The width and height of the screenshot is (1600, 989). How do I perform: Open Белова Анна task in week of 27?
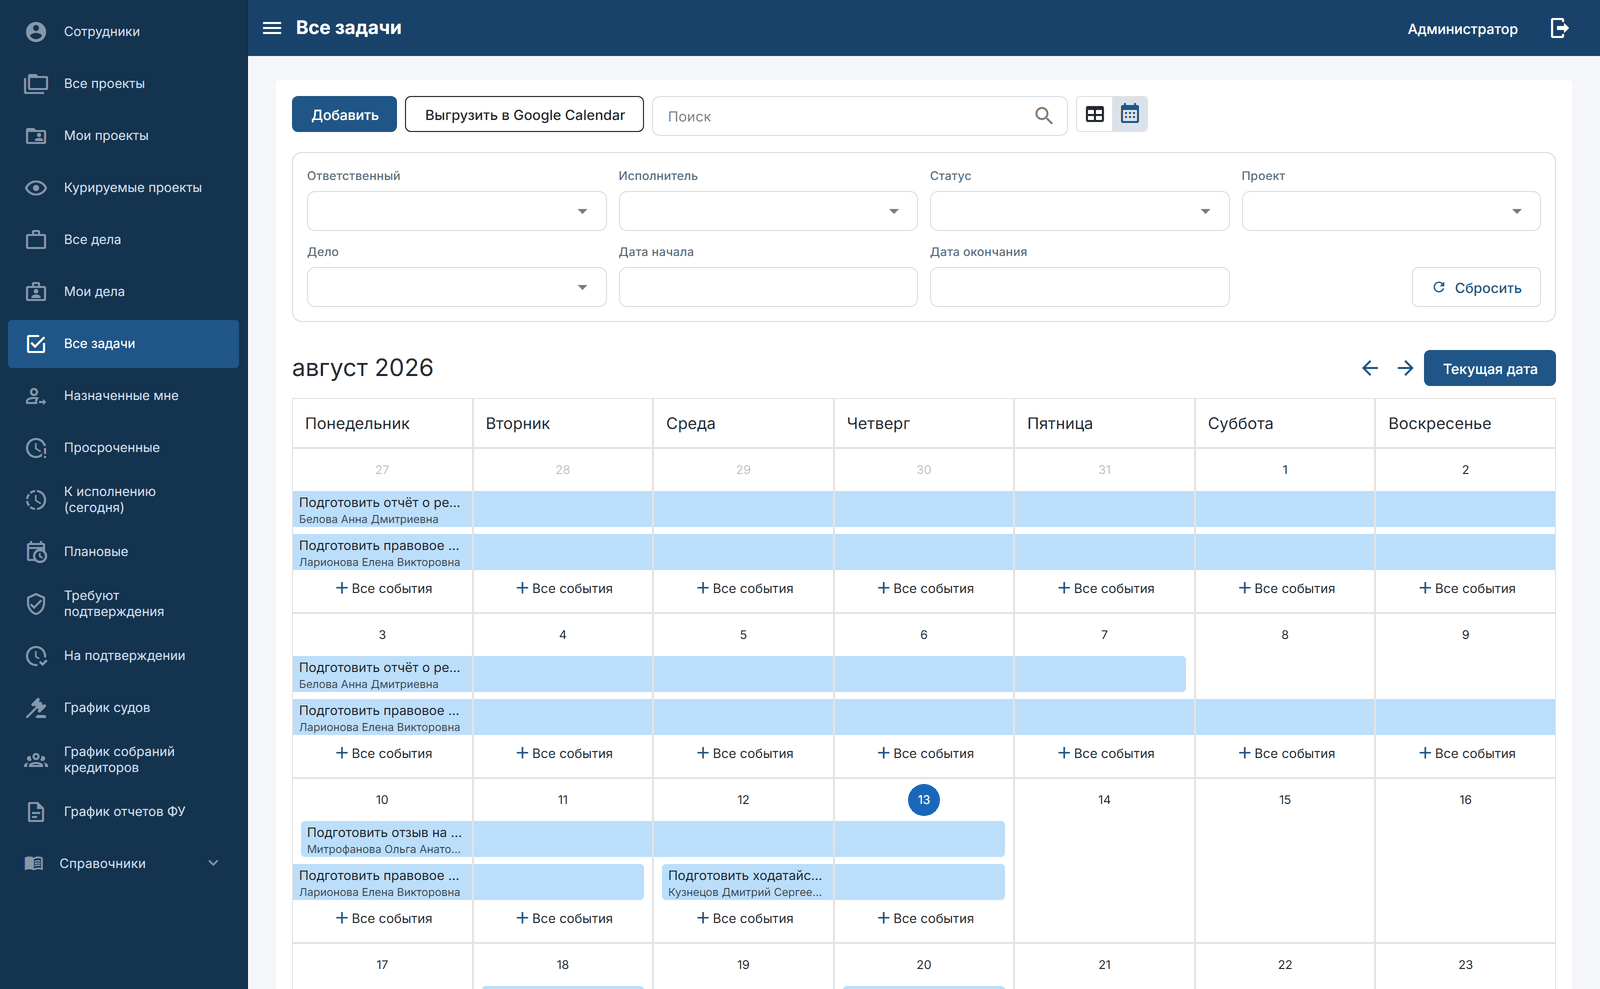click(924, 509)
